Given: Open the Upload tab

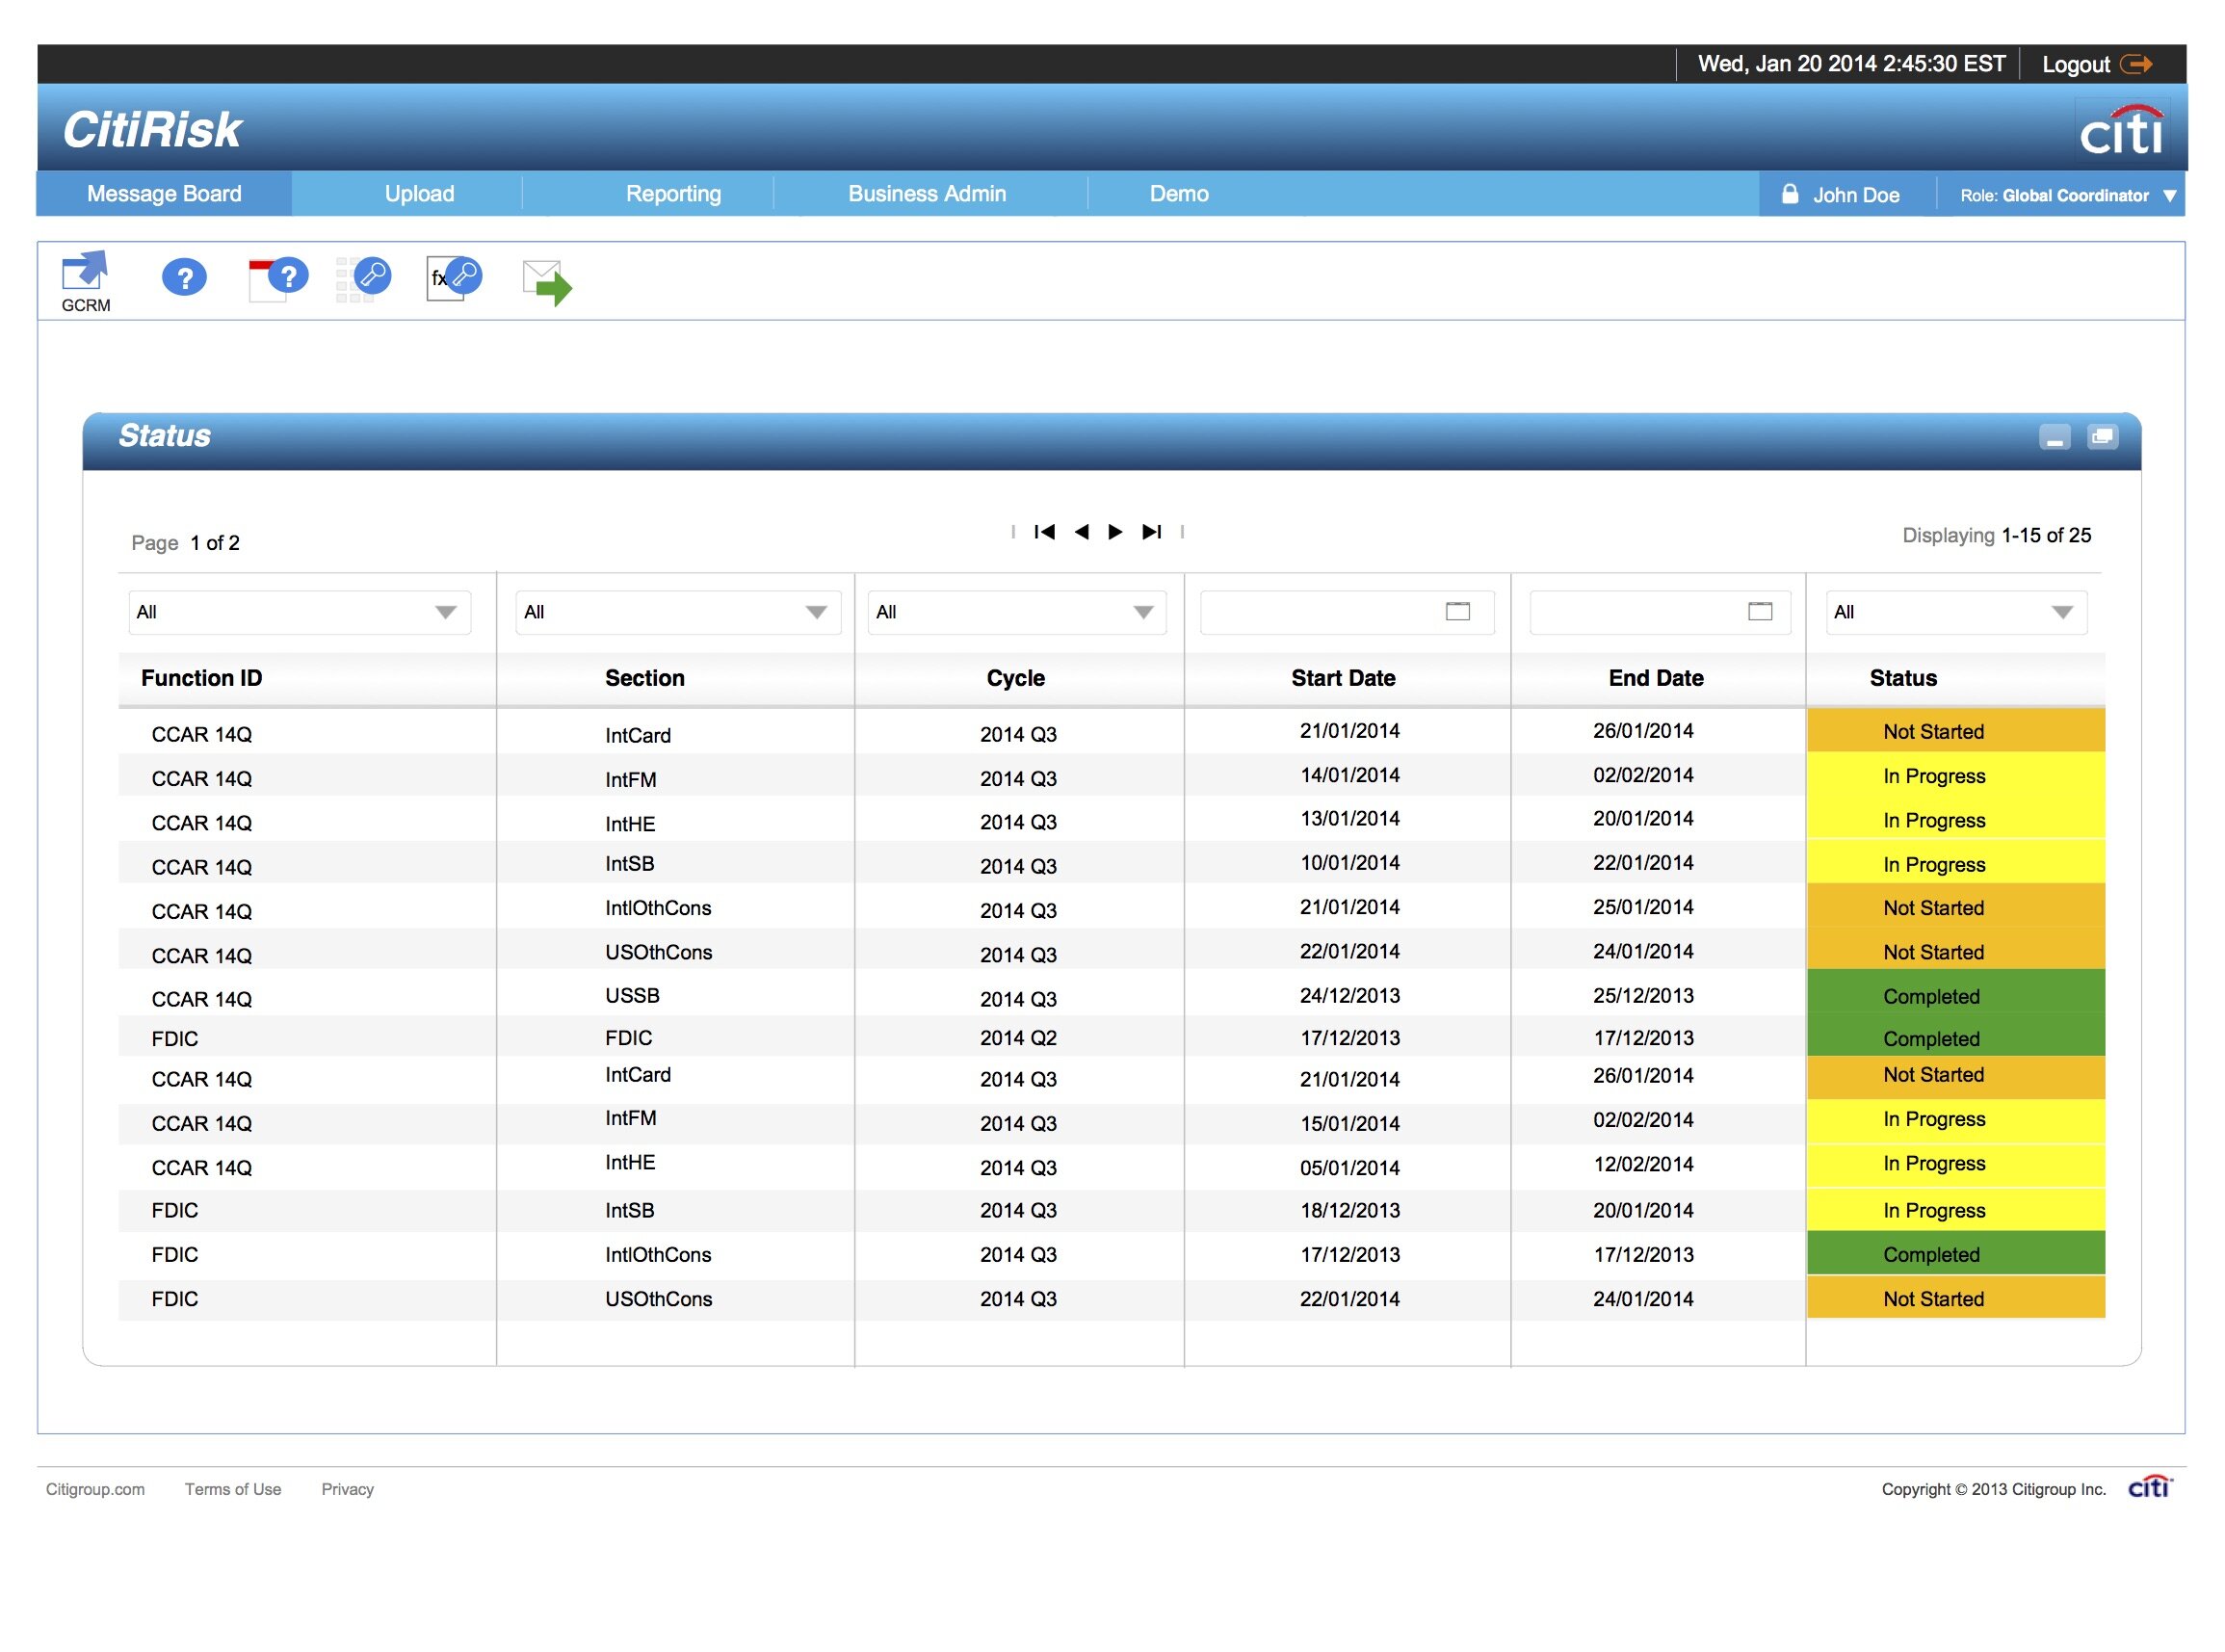Looking at the screenshot, I should (419, 194).
